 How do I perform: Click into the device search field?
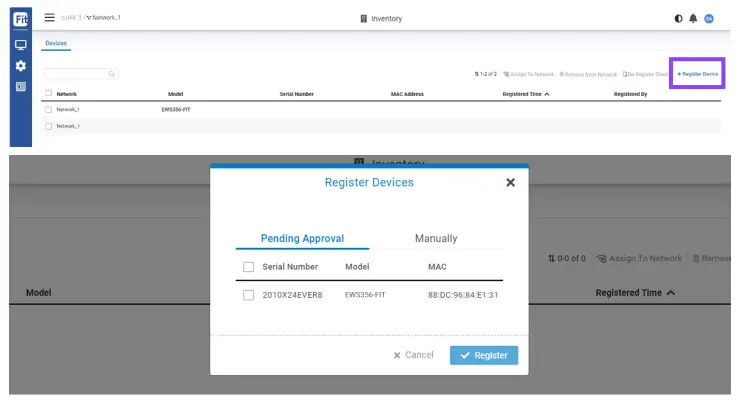81,74
